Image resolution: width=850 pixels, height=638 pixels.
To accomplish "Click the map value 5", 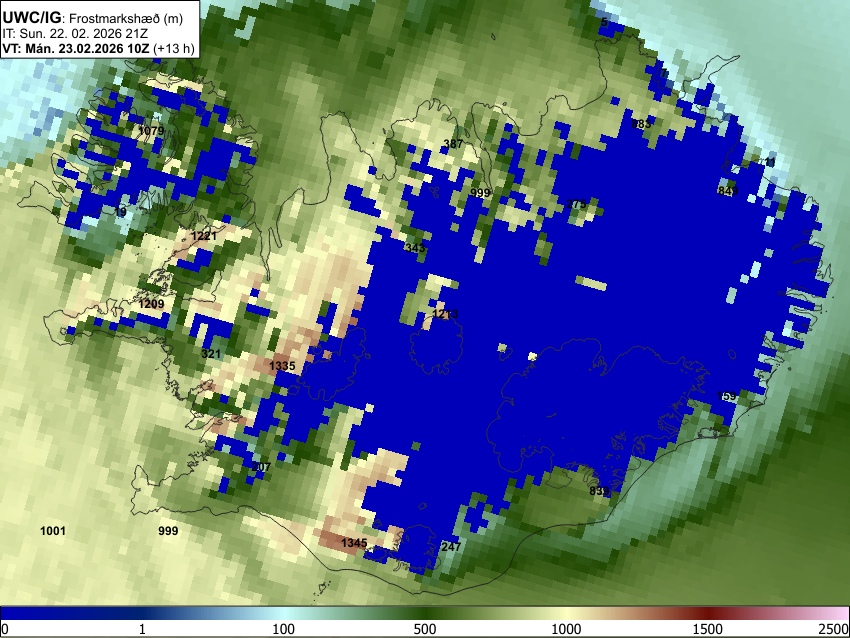I will tap(604, 22).
